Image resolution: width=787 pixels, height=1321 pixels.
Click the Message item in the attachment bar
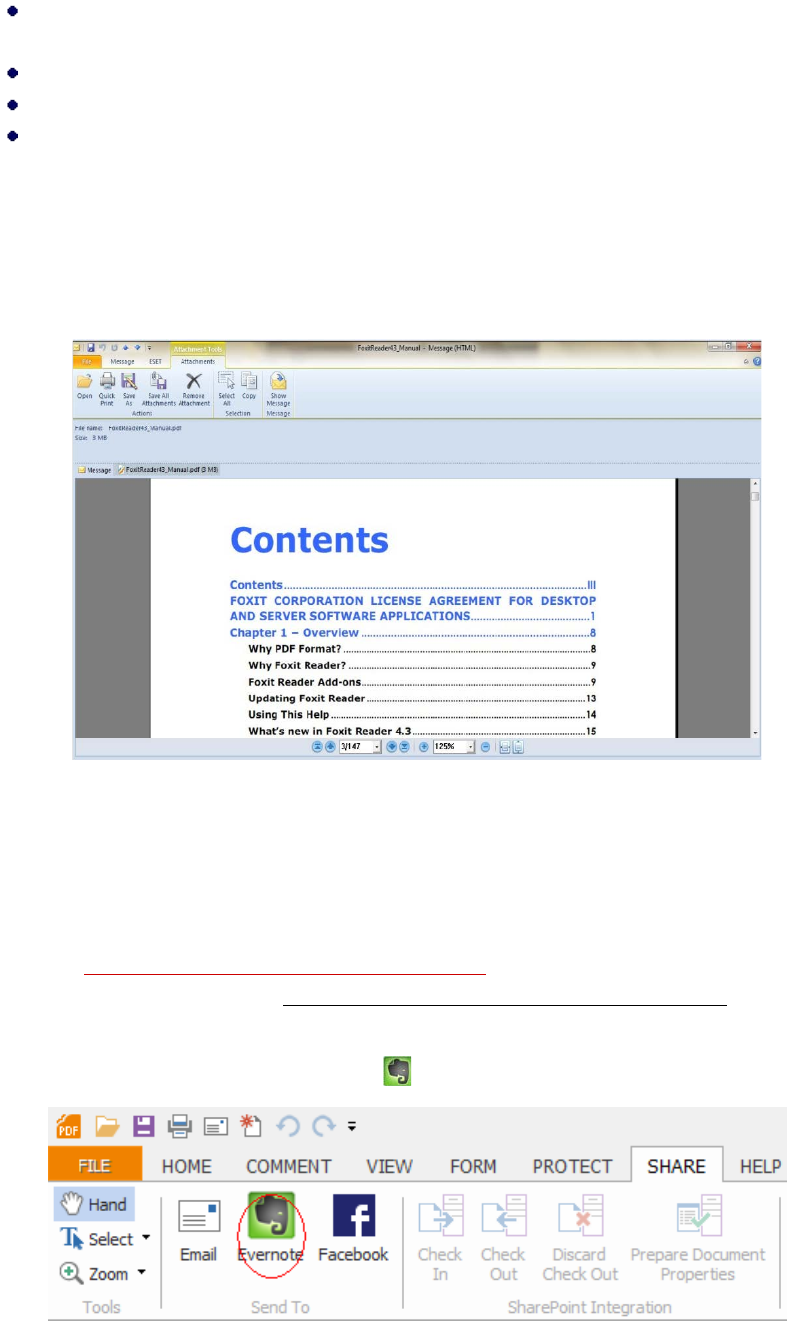pos(95,469)
